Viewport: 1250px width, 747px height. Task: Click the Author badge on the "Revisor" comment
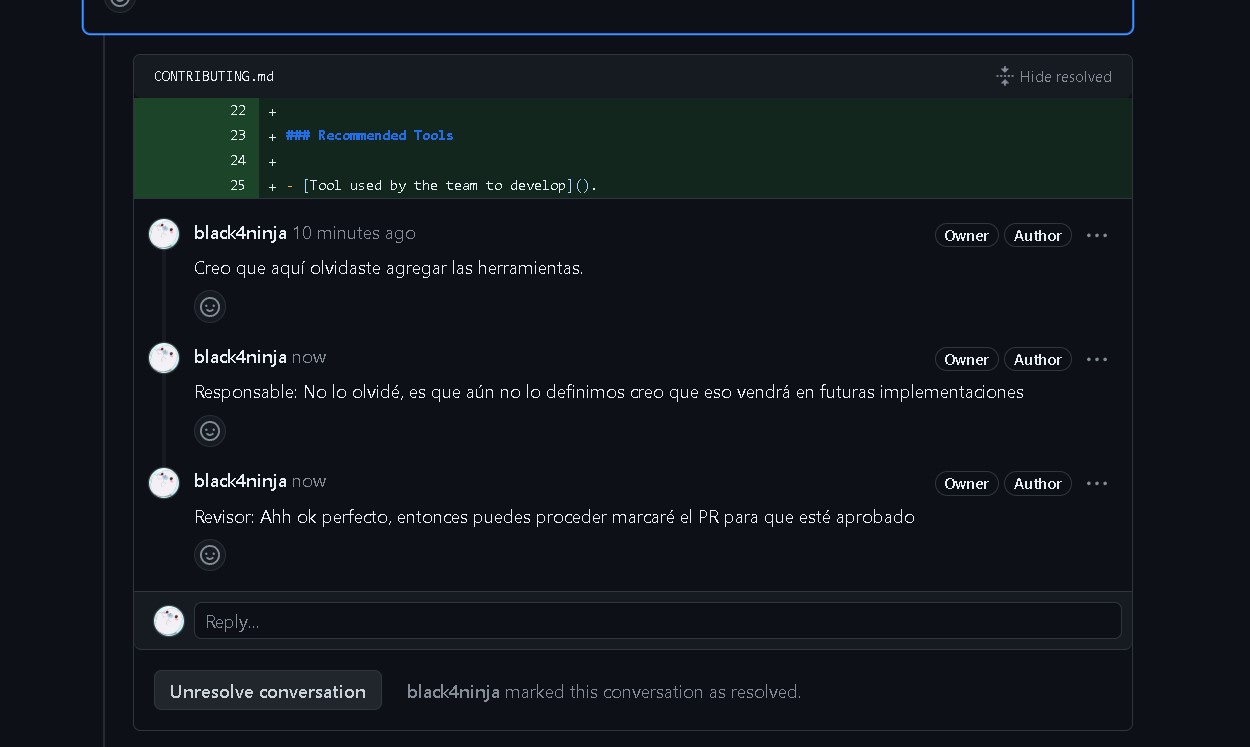pyautogui.click(x=1037, y=484)
